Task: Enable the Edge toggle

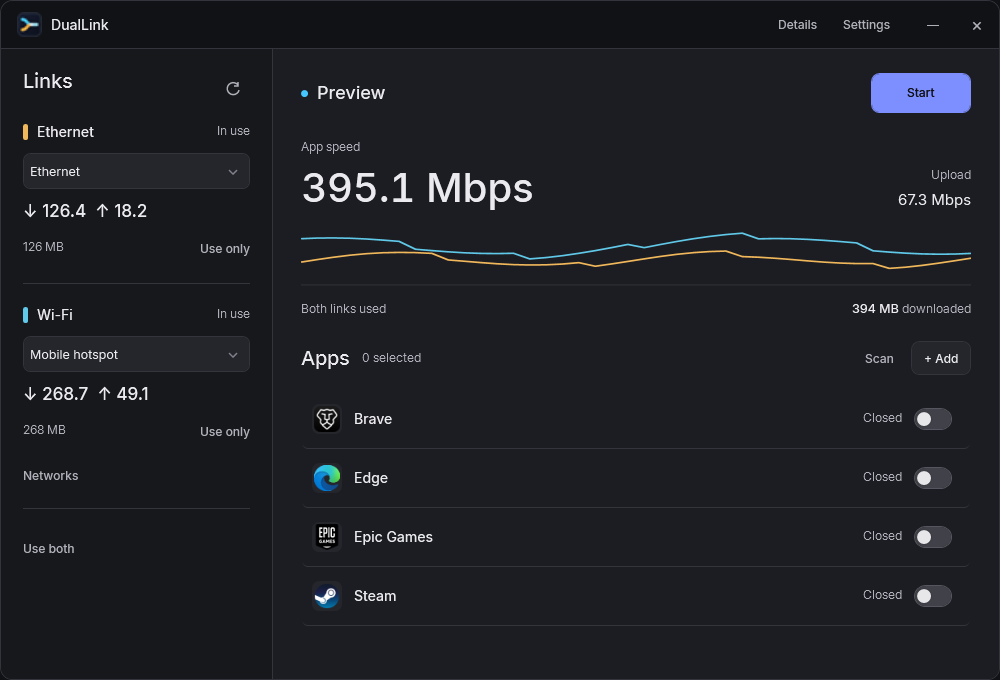Action: pos(932,478)
